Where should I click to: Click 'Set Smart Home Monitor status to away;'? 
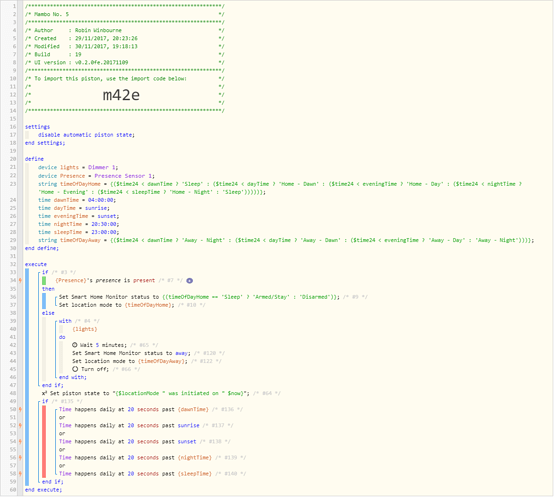[132, 354]
